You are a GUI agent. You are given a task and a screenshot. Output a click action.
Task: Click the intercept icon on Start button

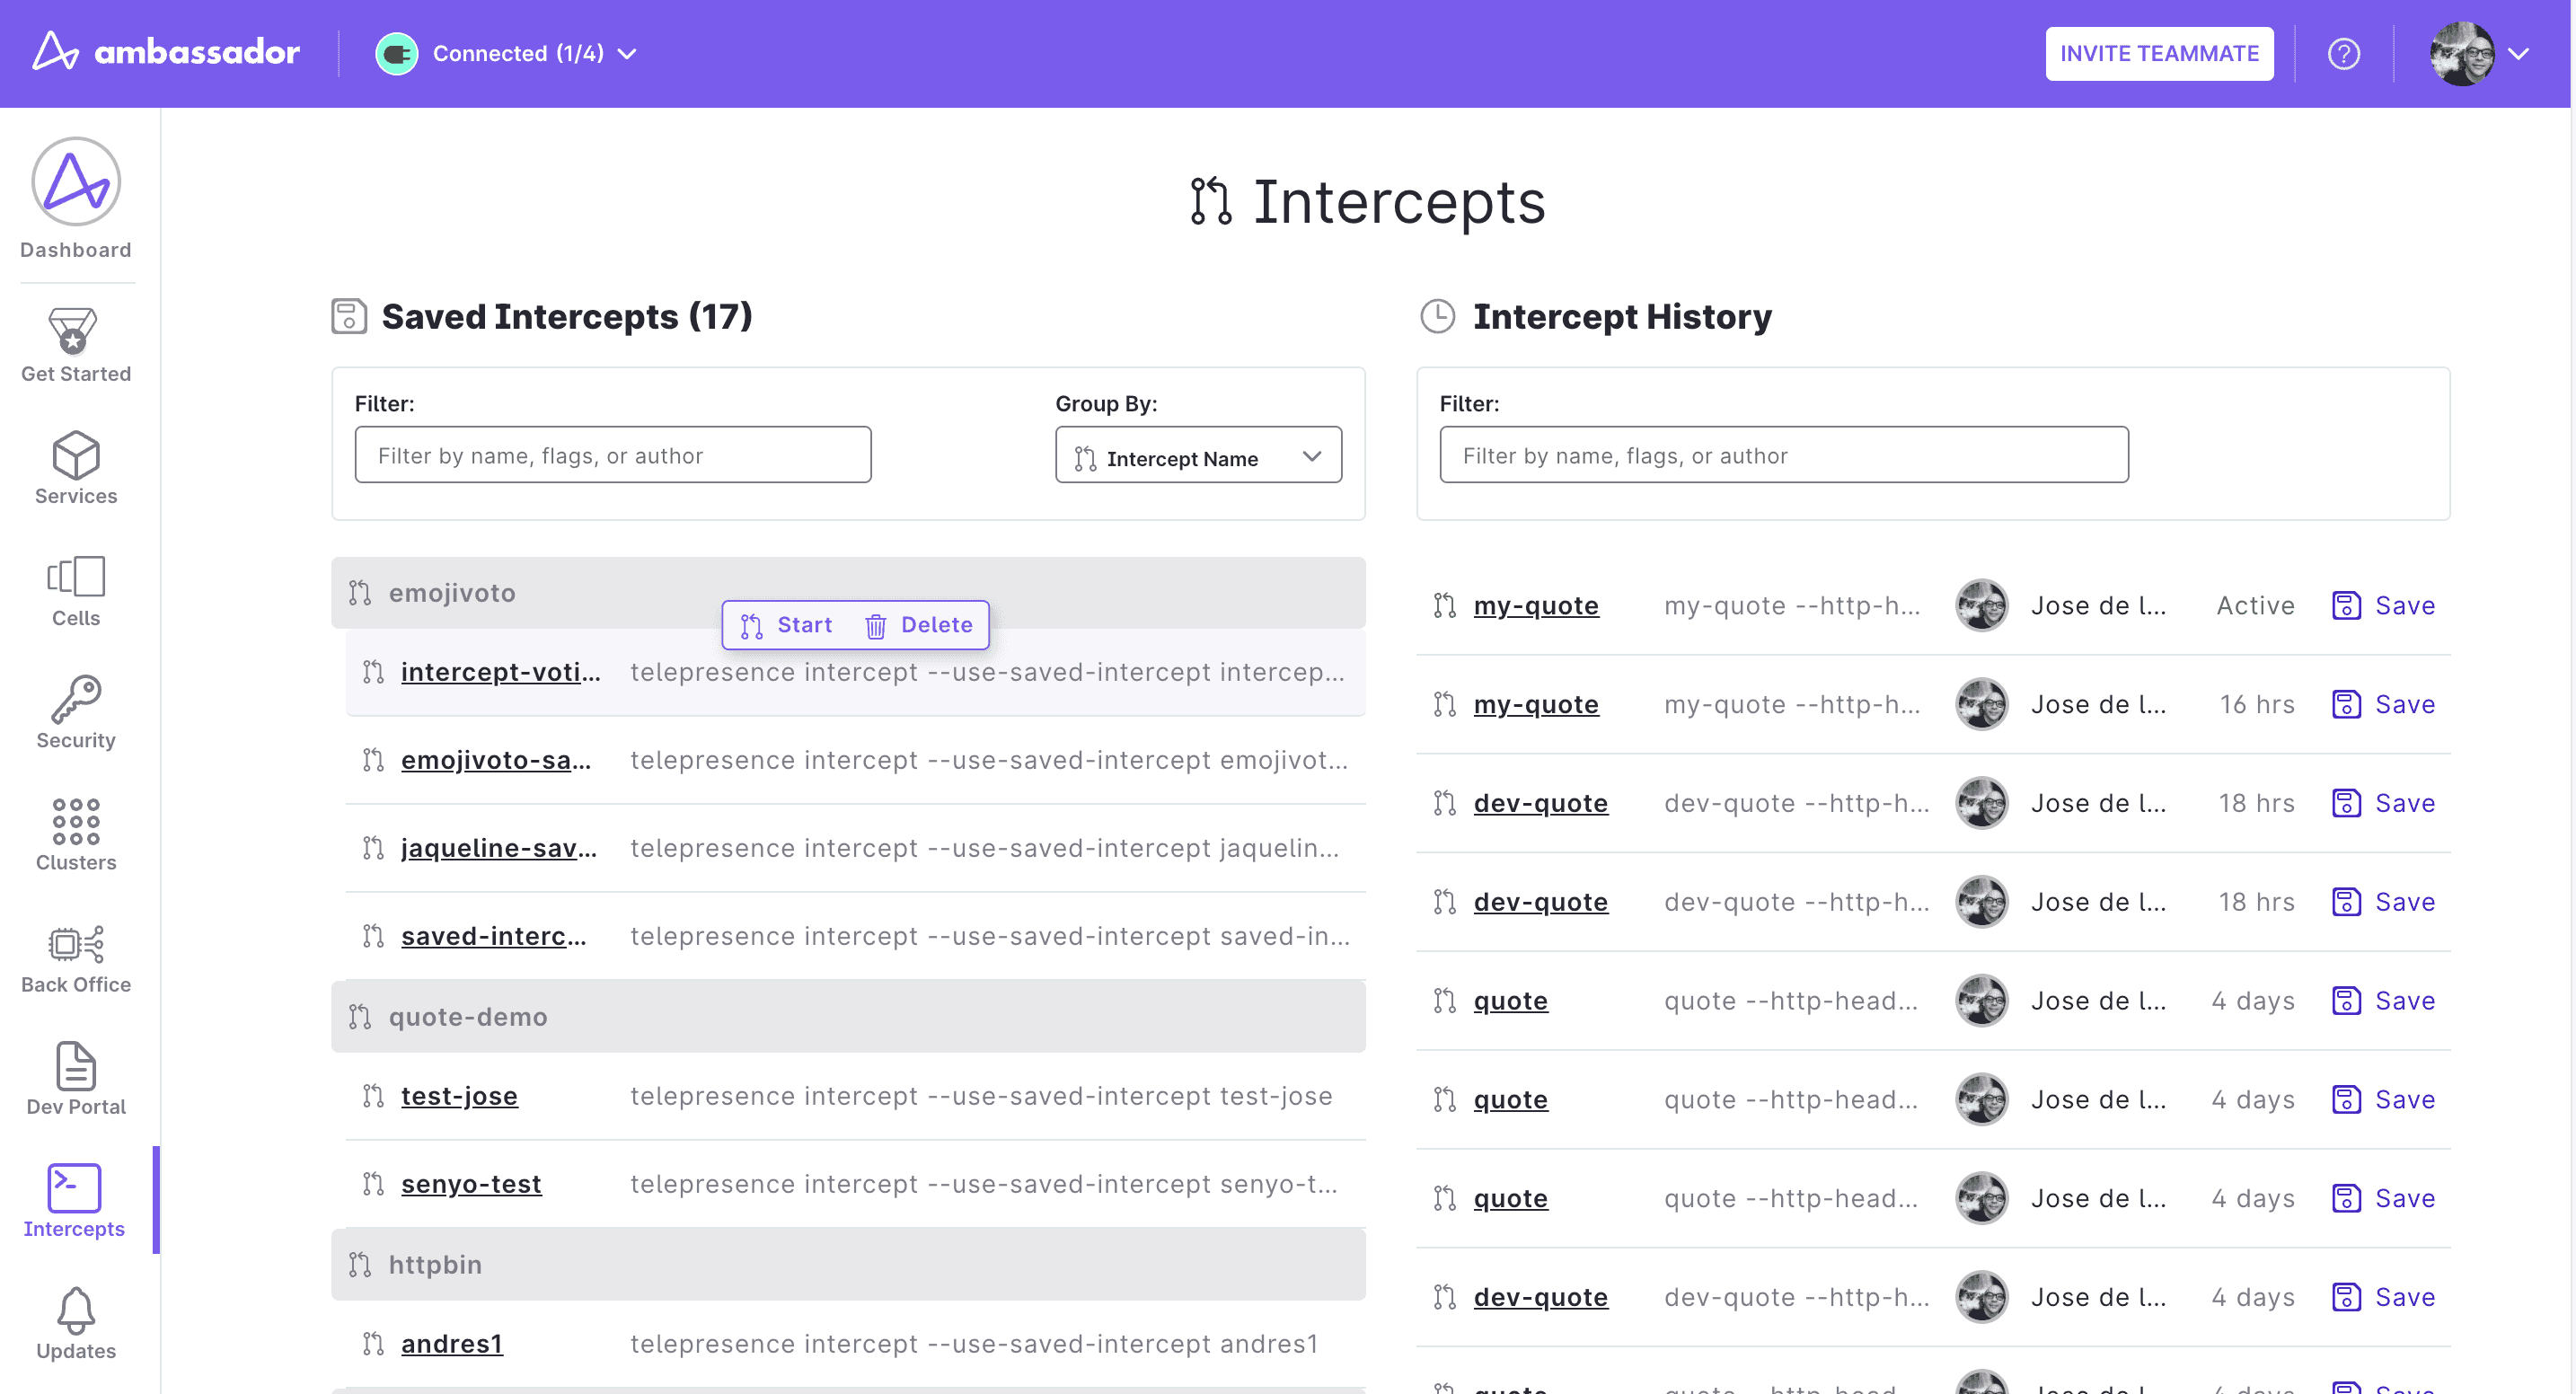click(751, 625)
